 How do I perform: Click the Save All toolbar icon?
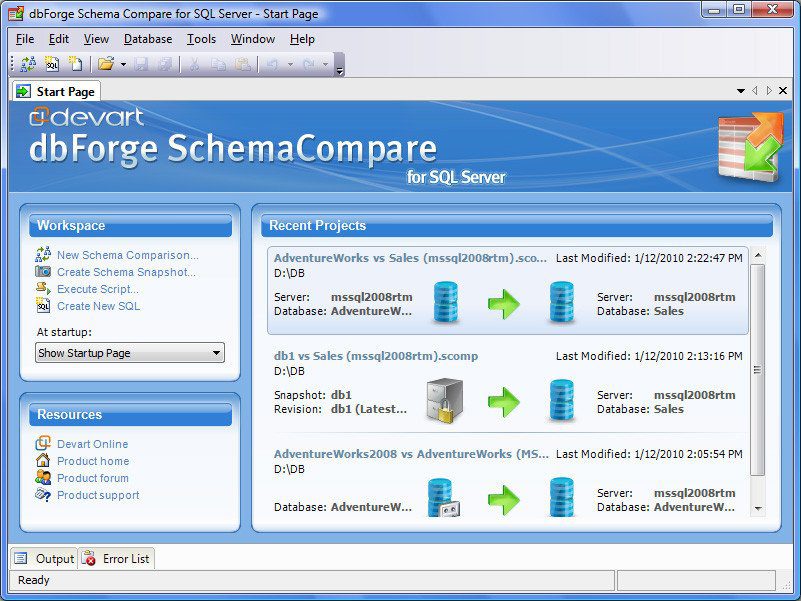click(165, 64)
